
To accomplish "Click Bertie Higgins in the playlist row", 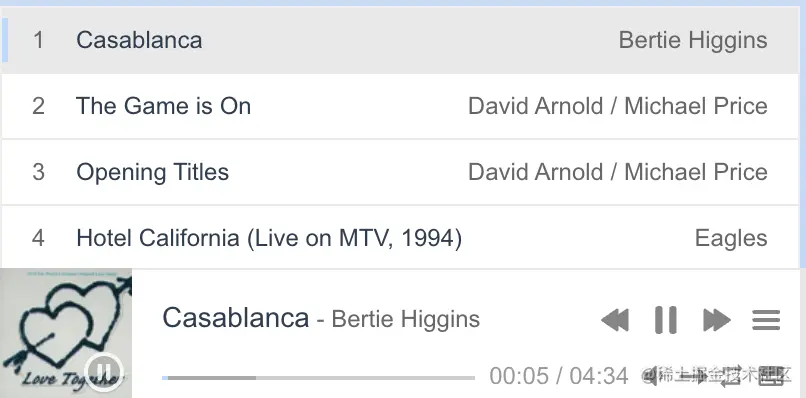I will [693, 40].
